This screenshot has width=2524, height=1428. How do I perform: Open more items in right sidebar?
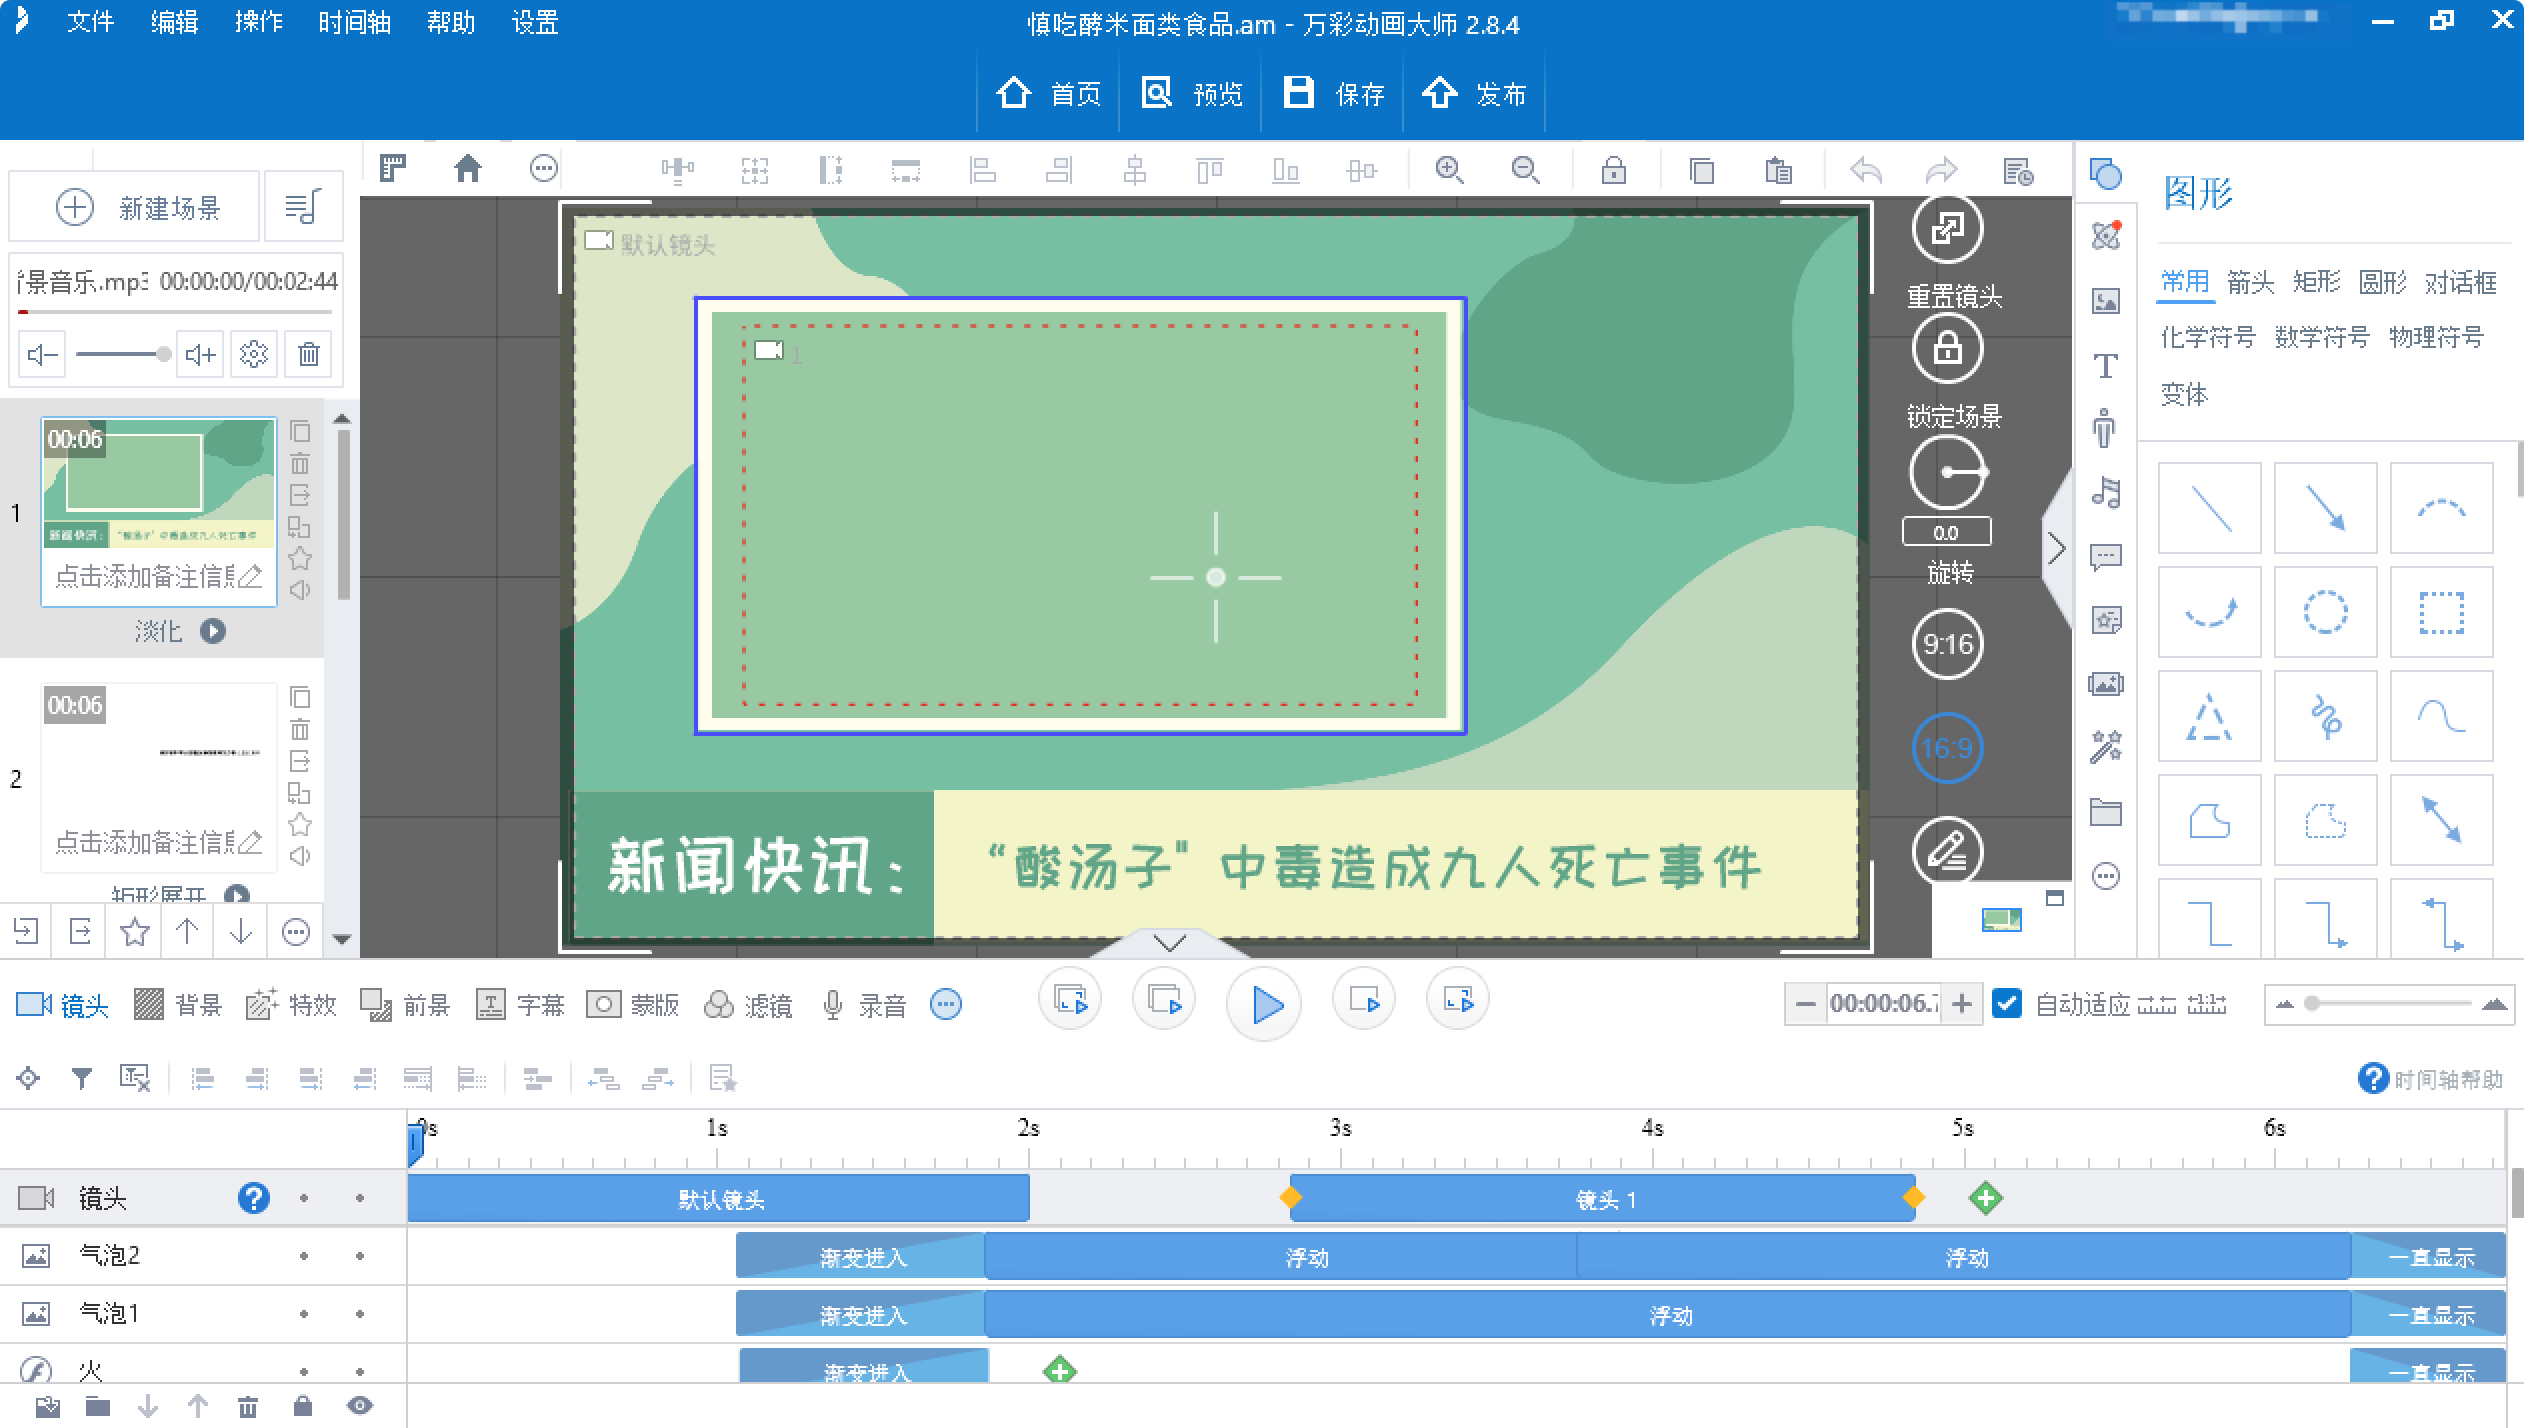tap(2106, 877)
